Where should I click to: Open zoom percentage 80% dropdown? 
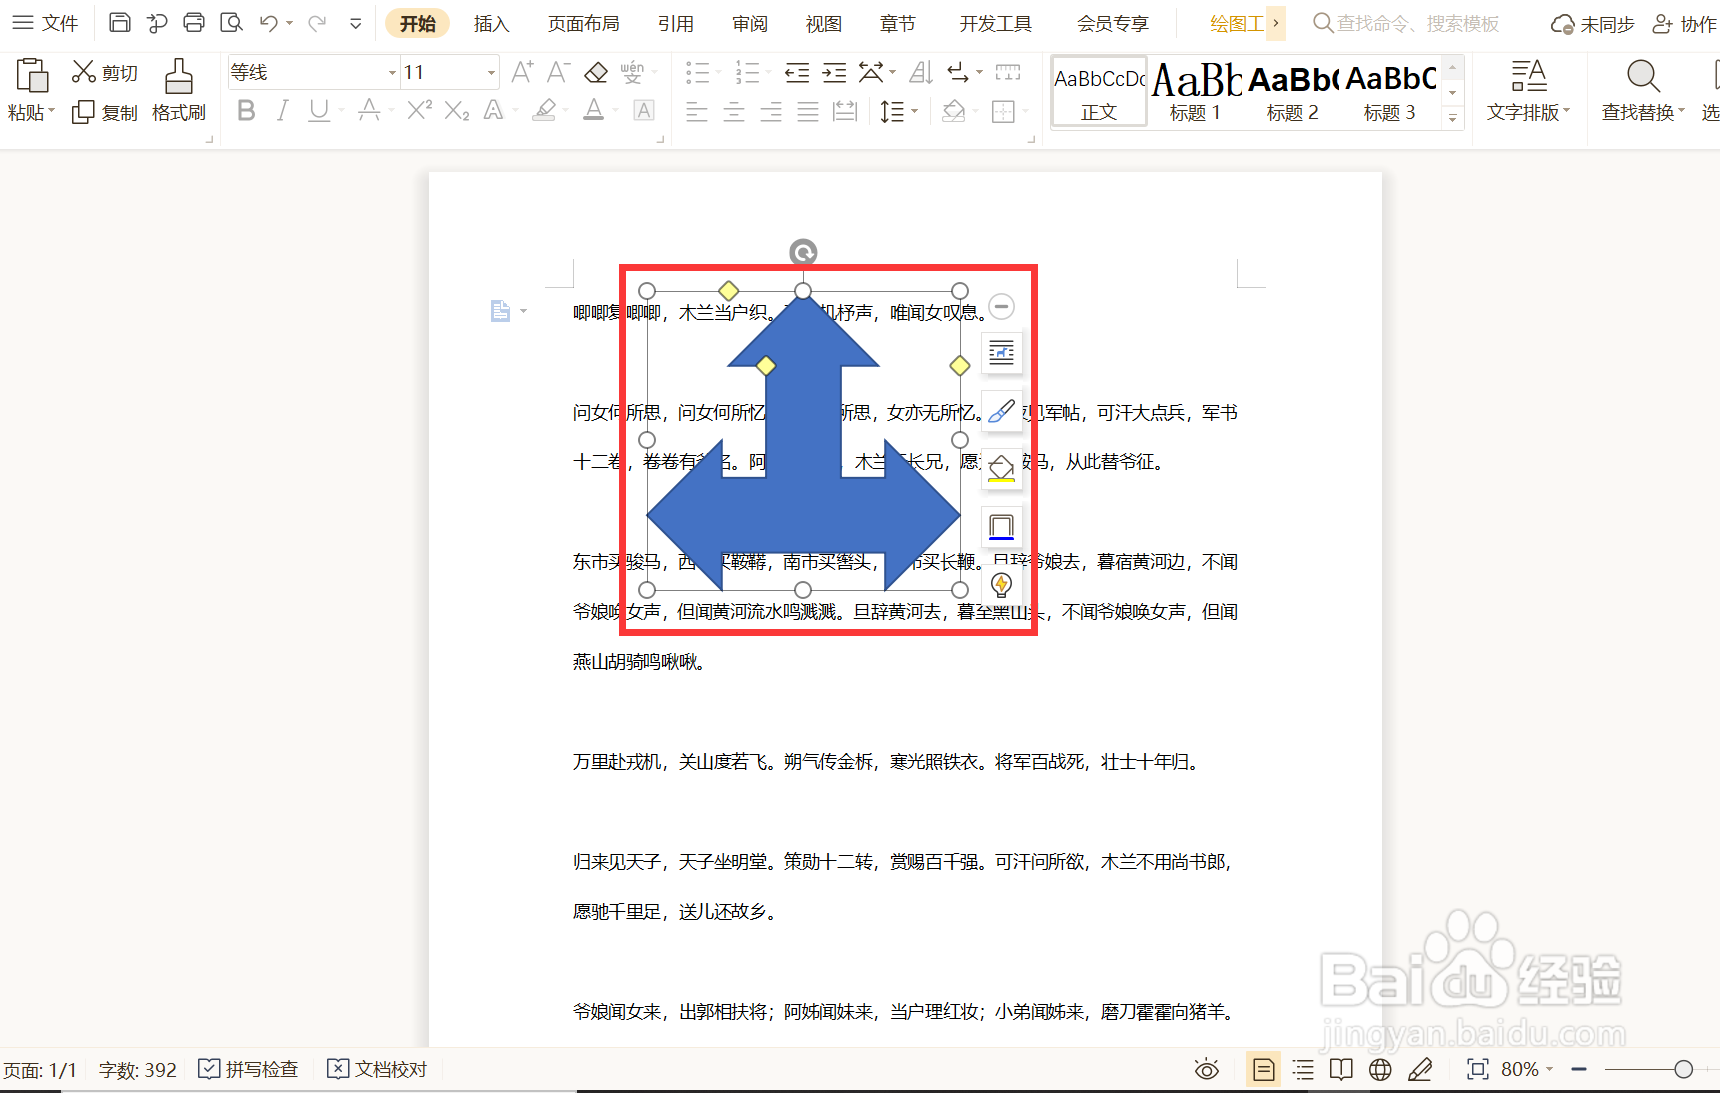(x=1527, y=1069)
